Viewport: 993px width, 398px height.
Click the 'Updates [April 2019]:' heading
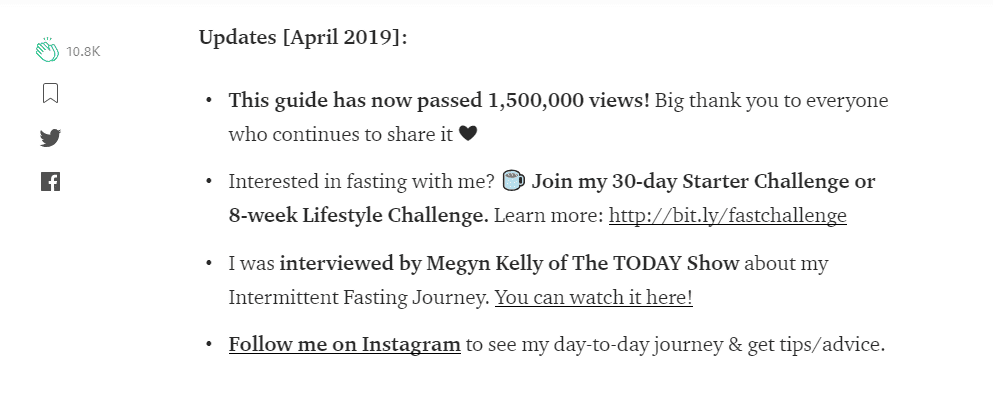tap(303, 37)
